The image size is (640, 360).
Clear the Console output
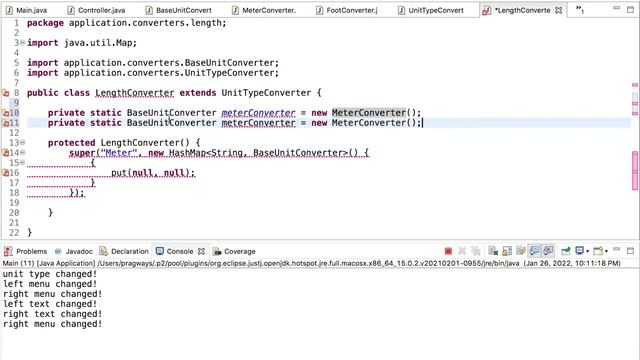(x=493, y=251)
